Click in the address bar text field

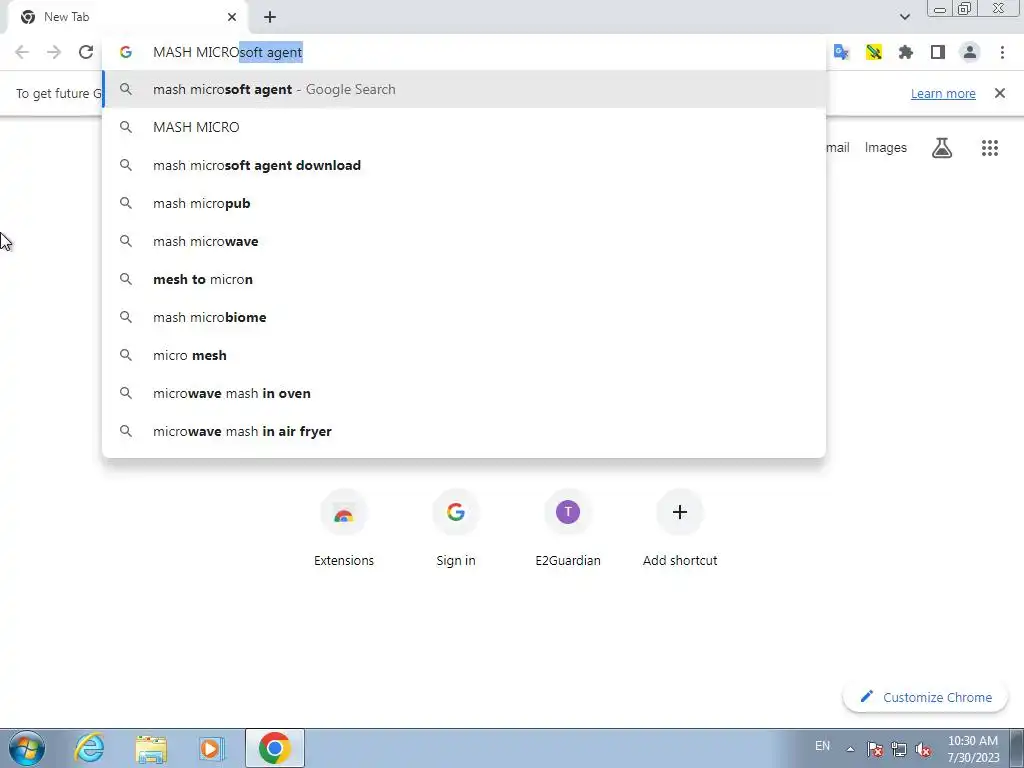464,52
